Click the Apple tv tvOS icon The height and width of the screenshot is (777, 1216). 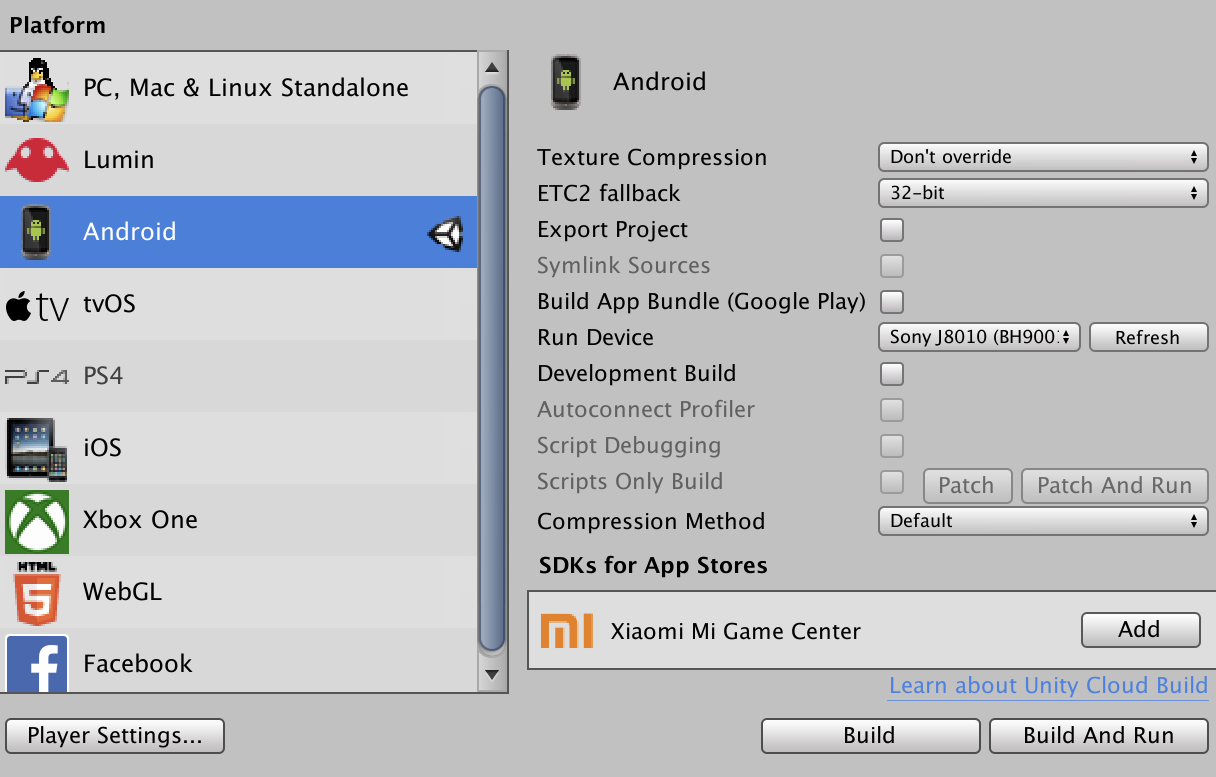click(37, 305)
